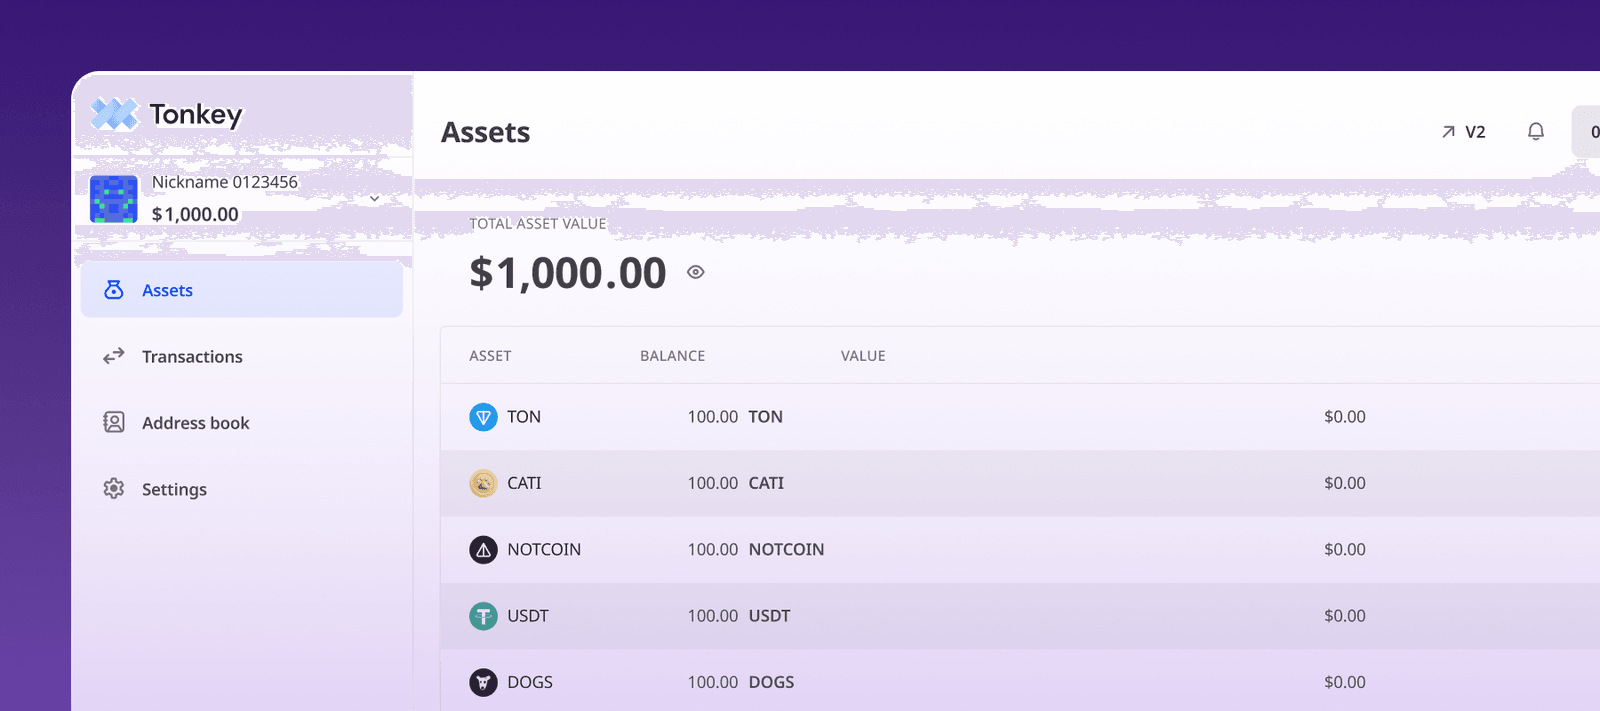Toggle total asset value visibility eye
The width and height of the screenshot is (1600, 711).
(696, 272)
